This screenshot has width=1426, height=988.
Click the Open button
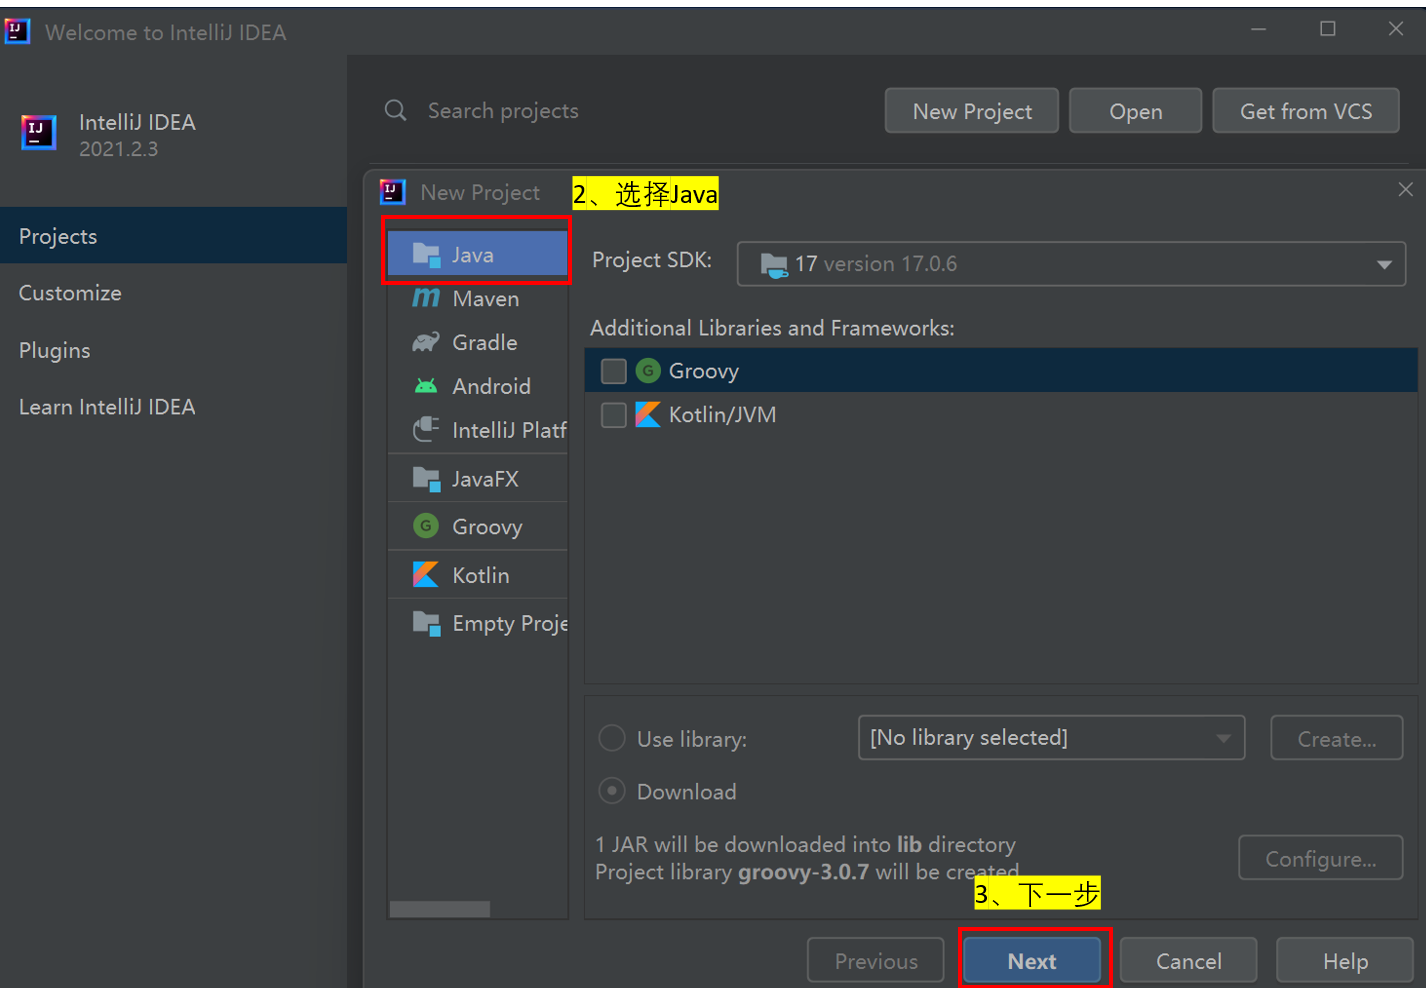[x=1135, y=111]
